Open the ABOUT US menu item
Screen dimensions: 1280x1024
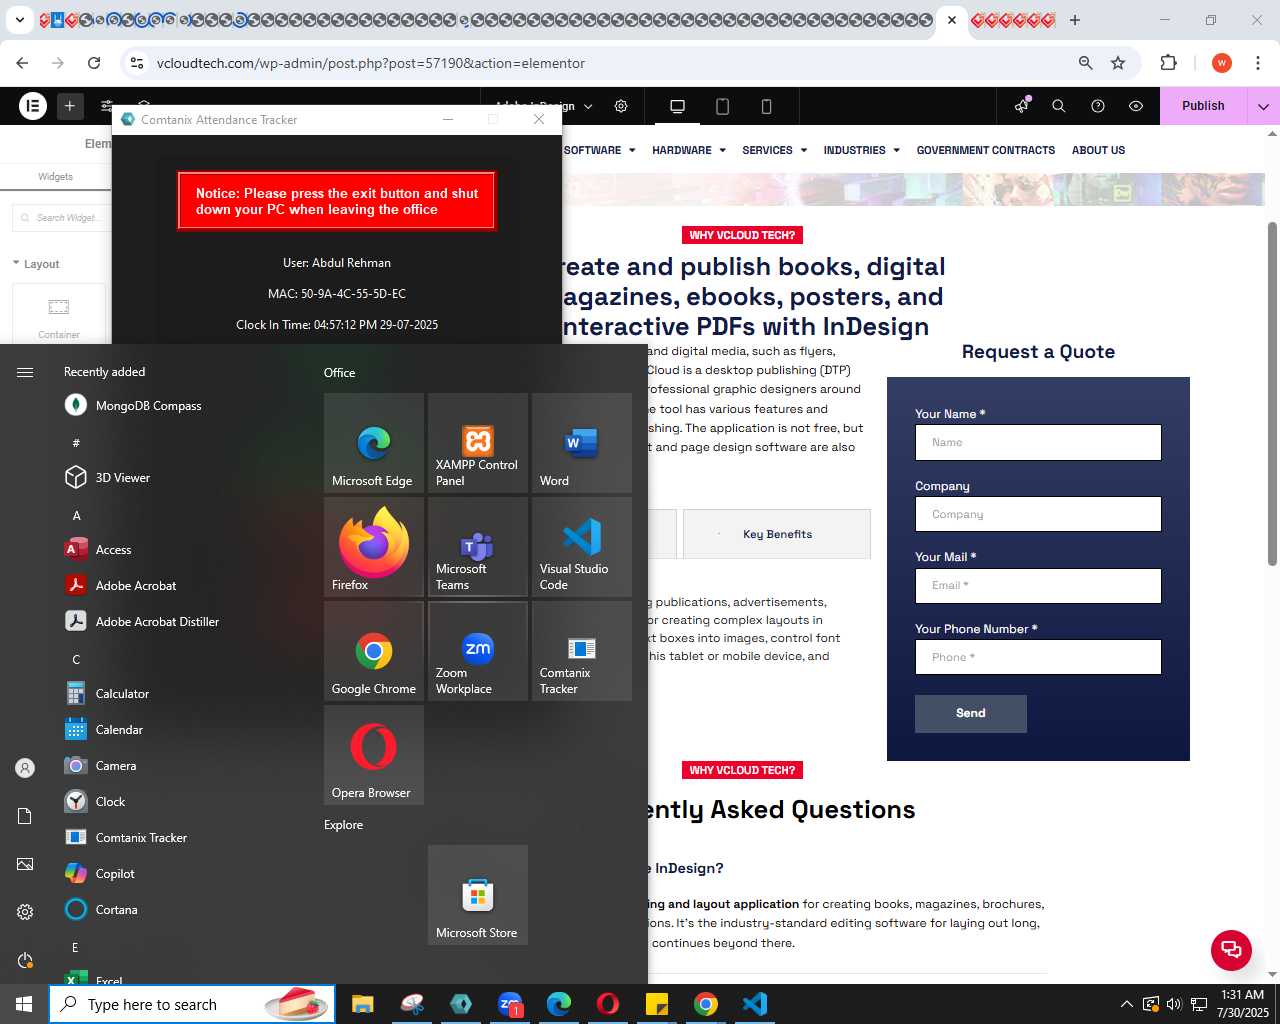tap(1098, 150)
